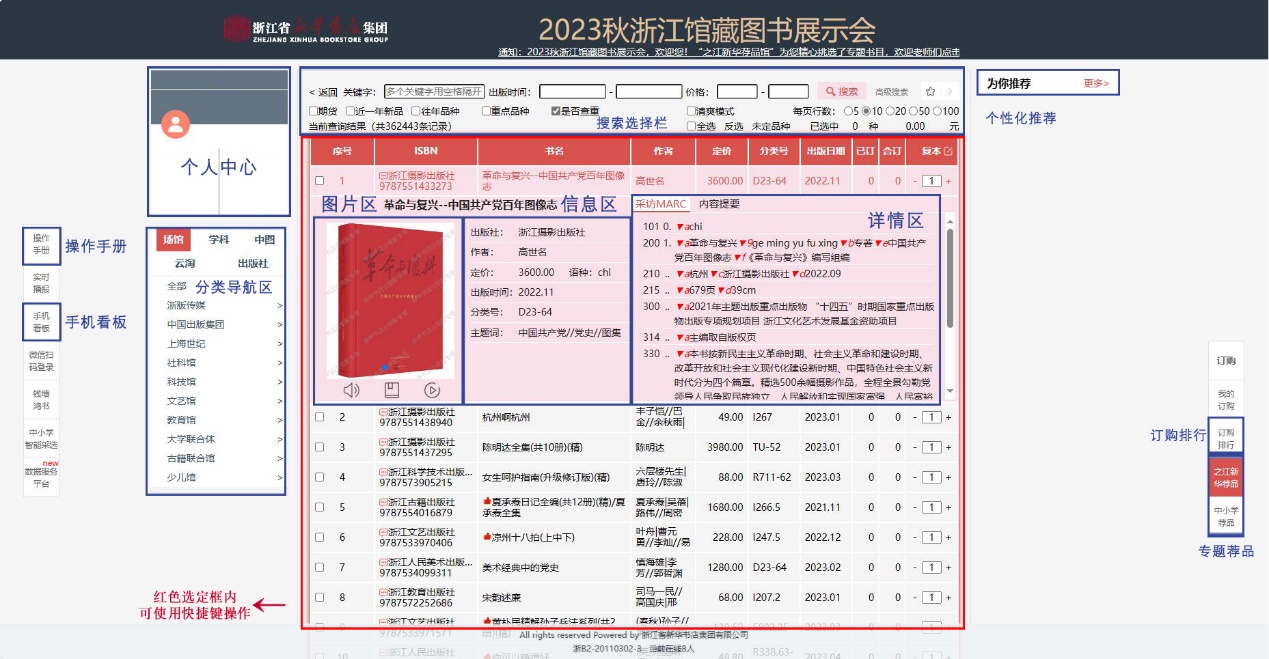Viewport: 1269px width, 659px height.
Task: Toggle the 是否查重 checkbox
Action: pos(556,111)
